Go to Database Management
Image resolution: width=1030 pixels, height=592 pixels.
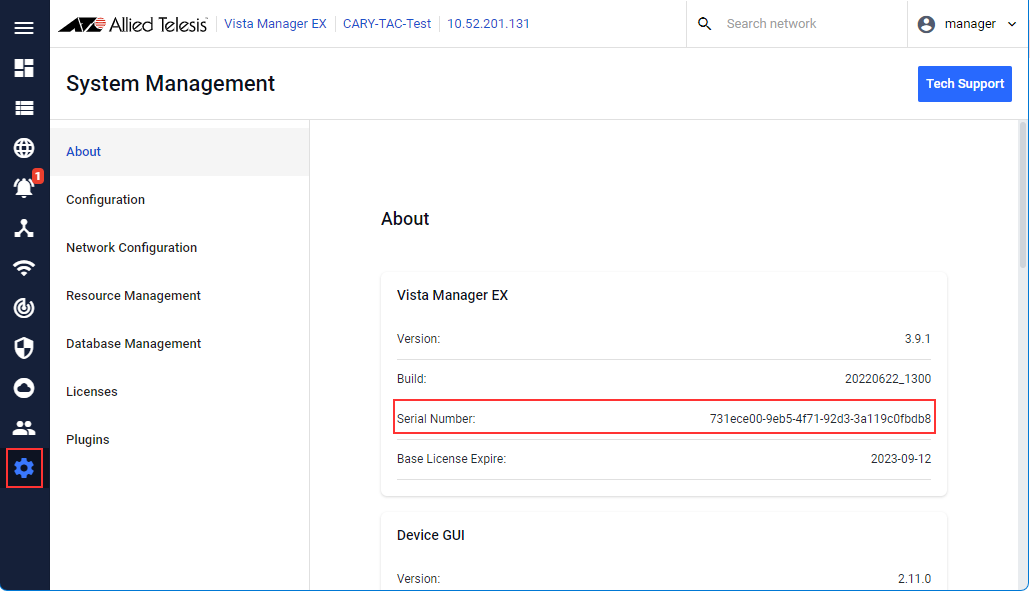click(133, 344)
